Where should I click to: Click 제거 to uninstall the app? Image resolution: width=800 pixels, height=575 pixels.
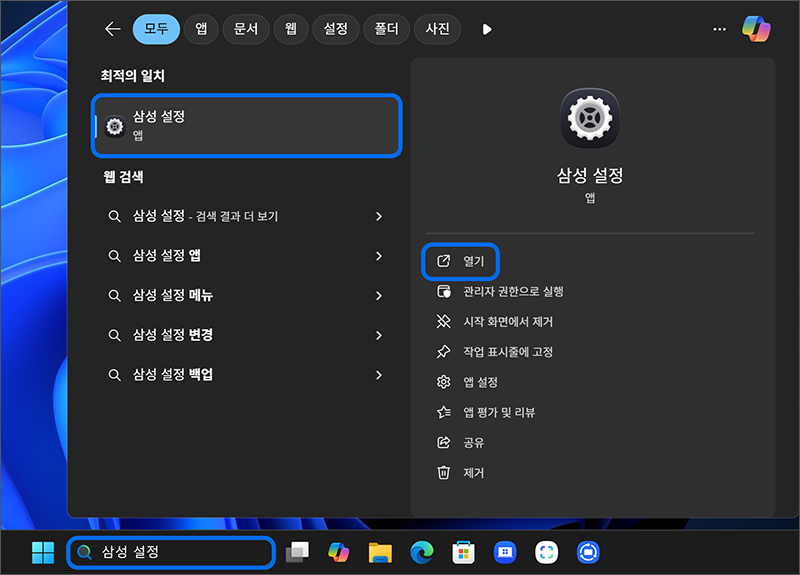click(x=460, y=473)
